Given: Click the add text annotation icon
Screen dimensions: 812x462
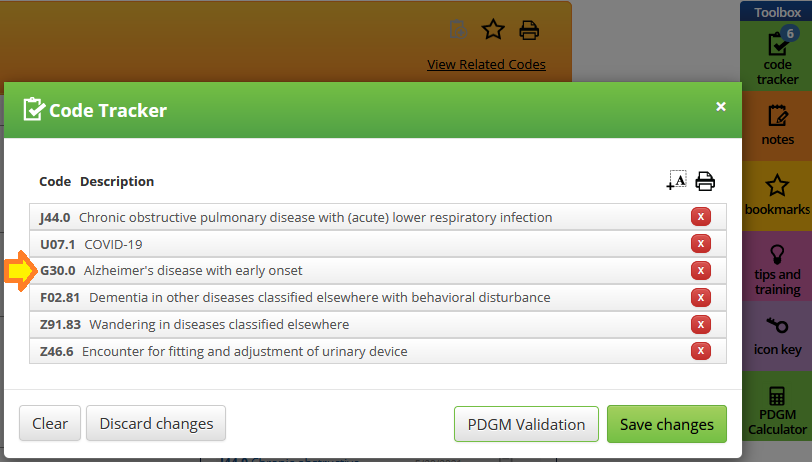Looking at the screenshot, I should (676, 180).
